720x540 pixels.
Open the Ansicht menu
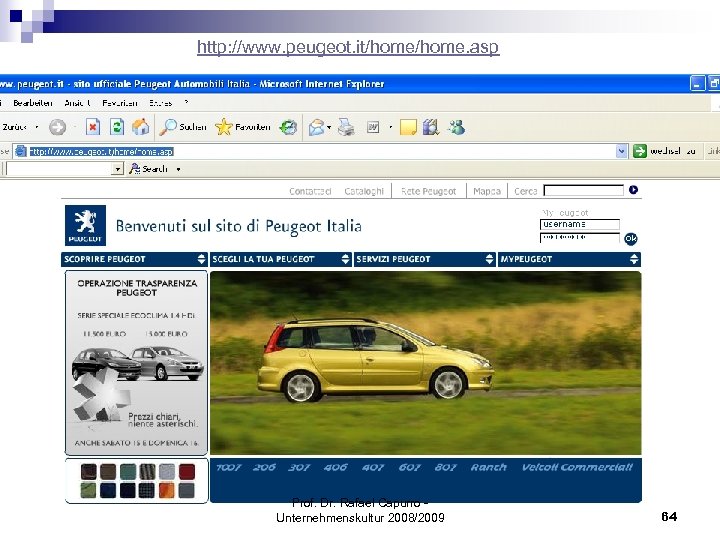78,103
